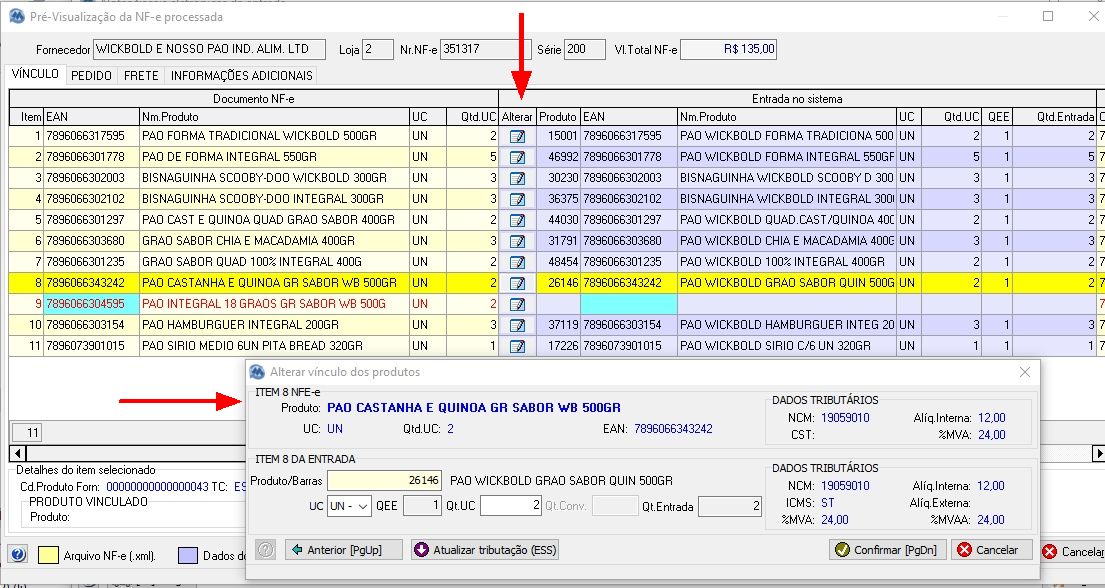Click the greyed help icon in the dialog
This screenshot has height=588, width=1105.
pyautogui.click(x=265, y=550)
